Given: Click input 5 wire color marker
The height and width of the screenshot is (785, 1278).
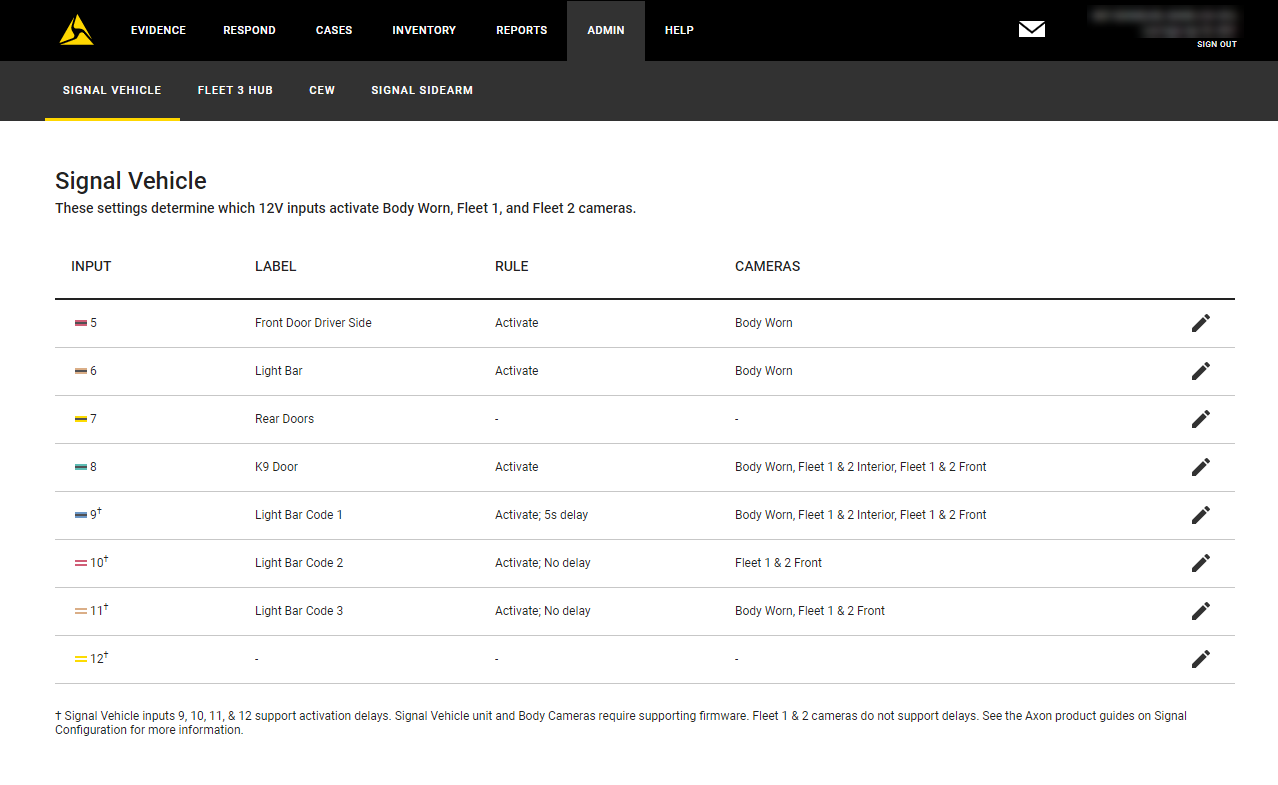Looking at the screenshot, I should [81, 323].
